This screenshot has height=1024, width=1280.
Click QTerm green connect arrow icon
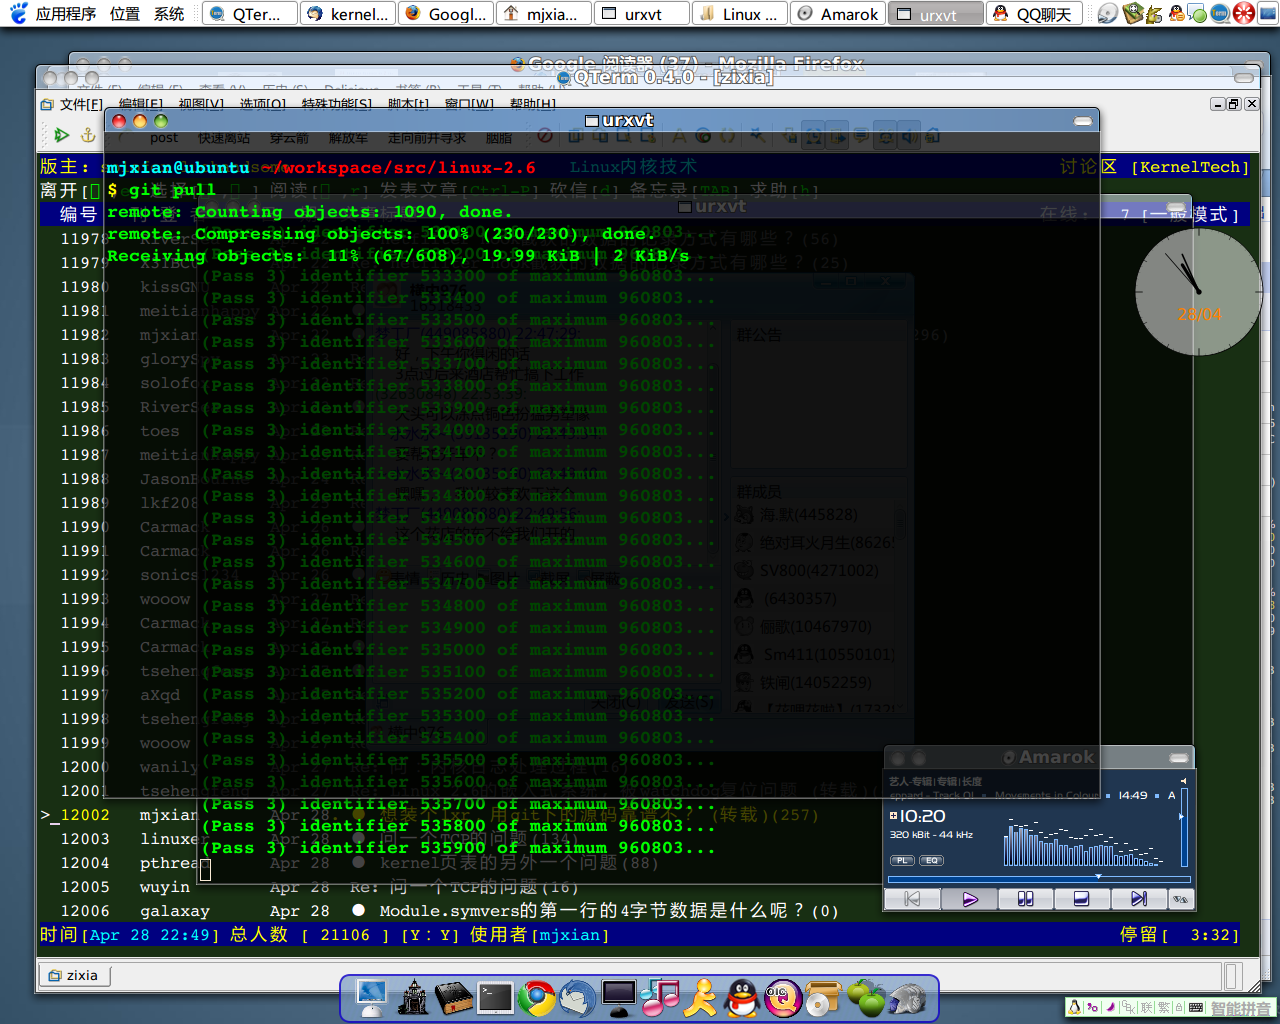62,136
